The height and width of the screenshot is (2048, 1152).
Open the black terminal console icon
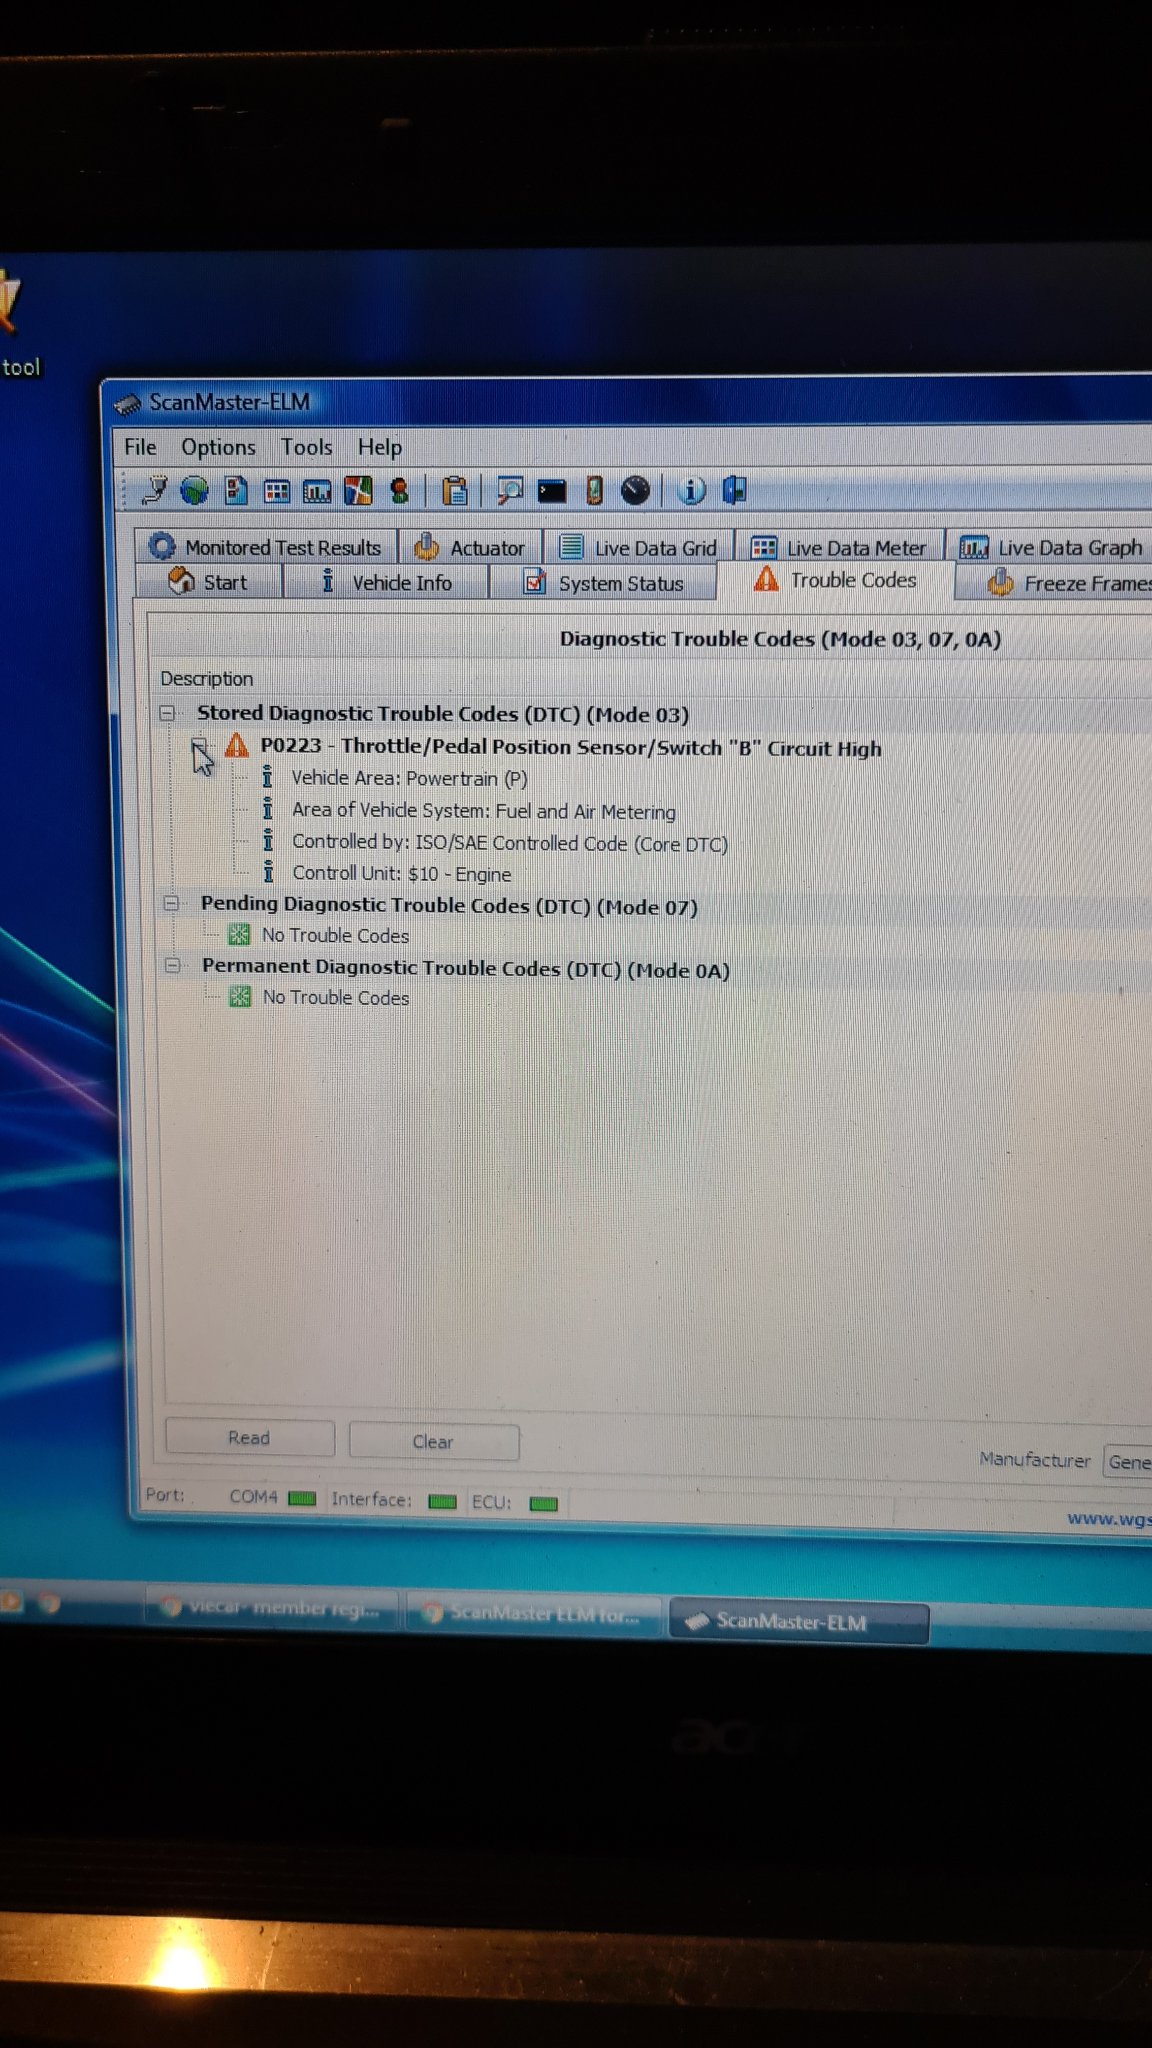coord(552,490)
